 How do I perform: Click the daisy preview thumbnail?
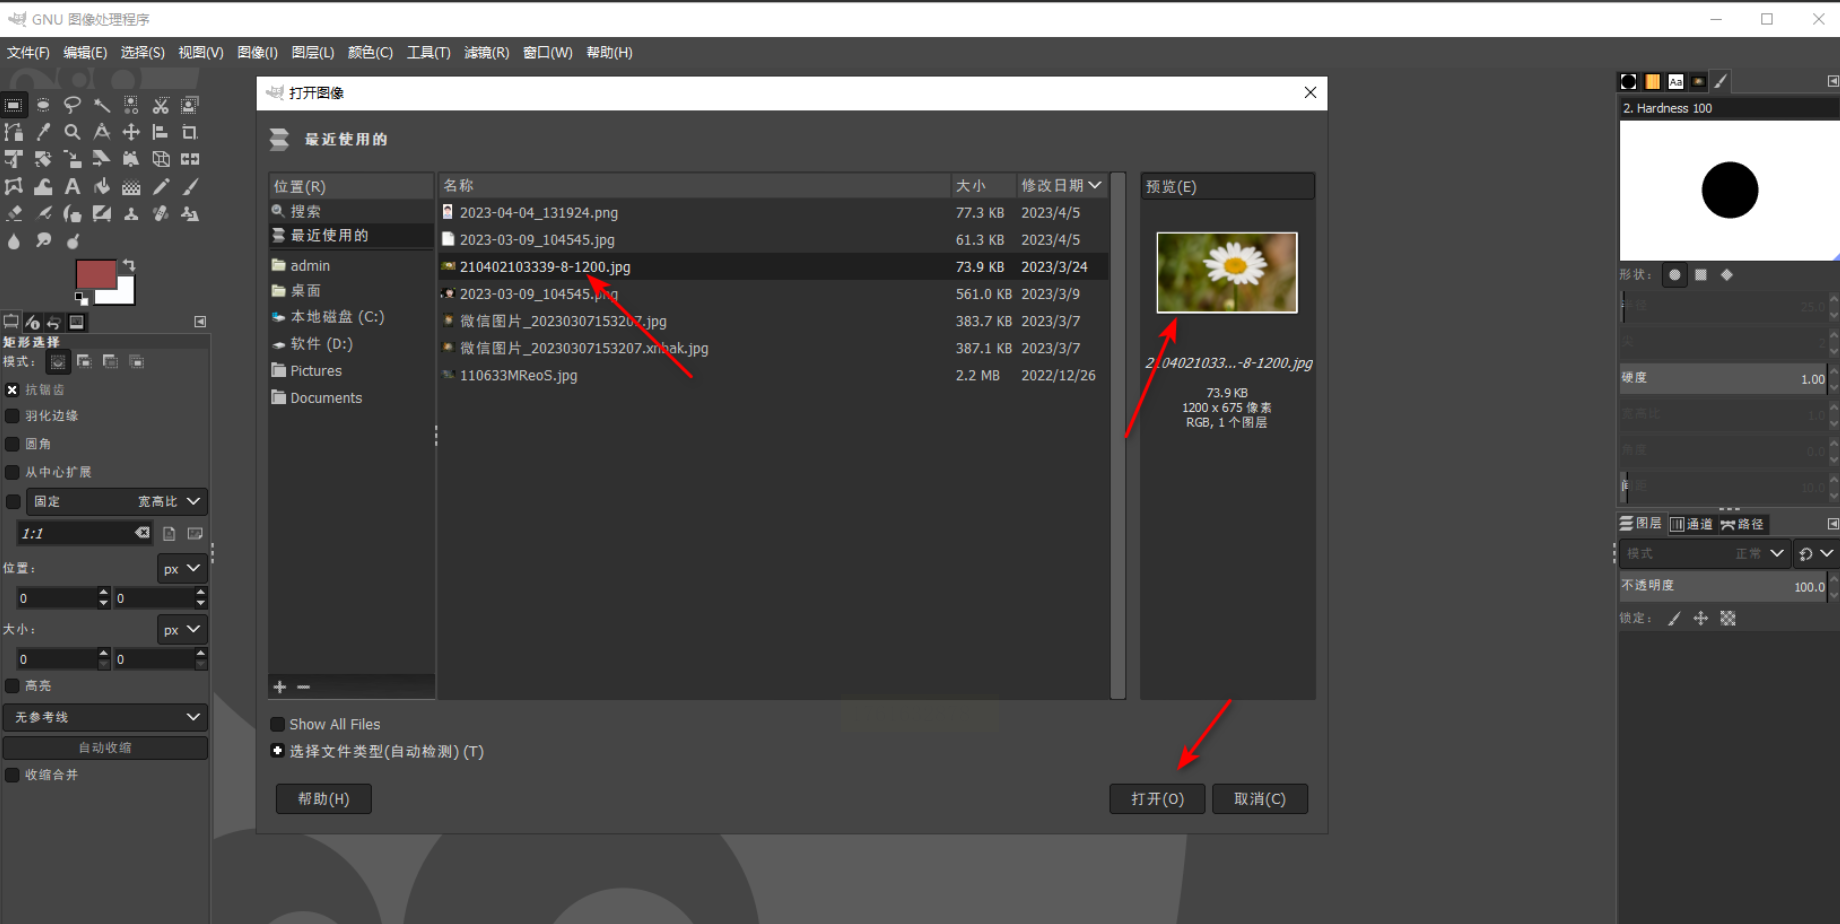(x=1227, y=273)
